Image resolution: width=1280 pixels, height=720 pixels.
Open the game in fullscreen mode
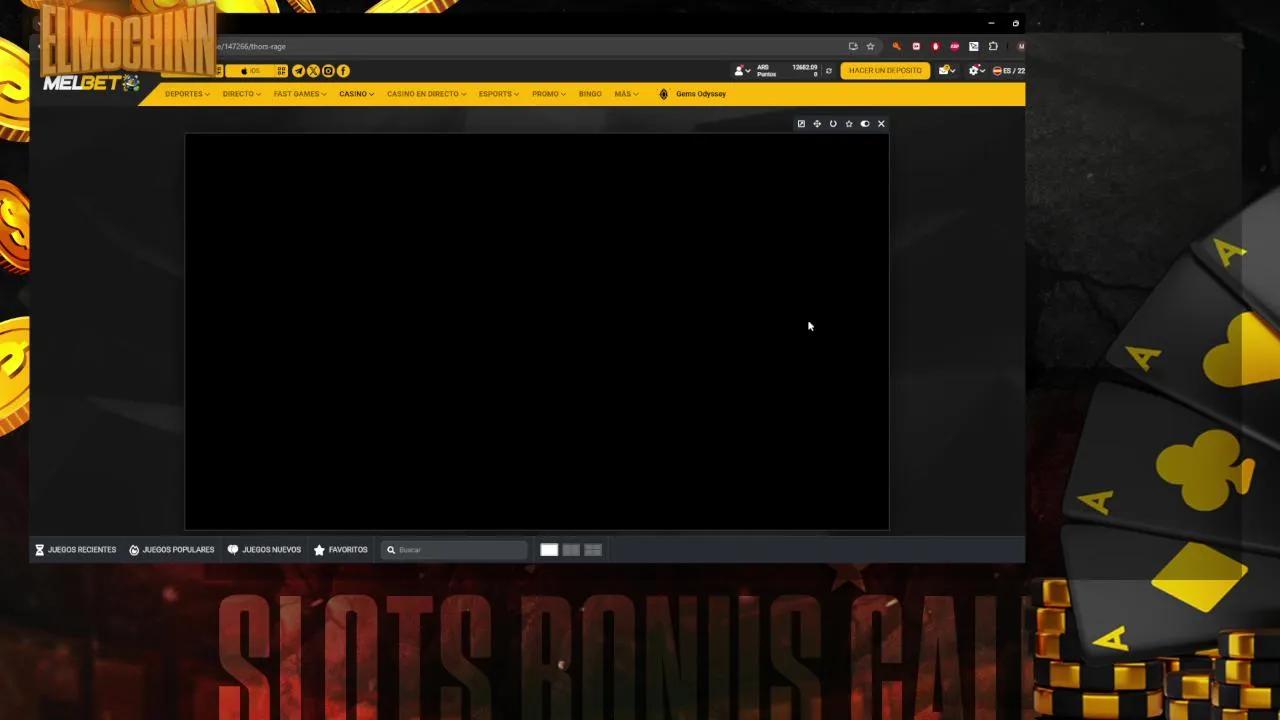coord(801,123)
